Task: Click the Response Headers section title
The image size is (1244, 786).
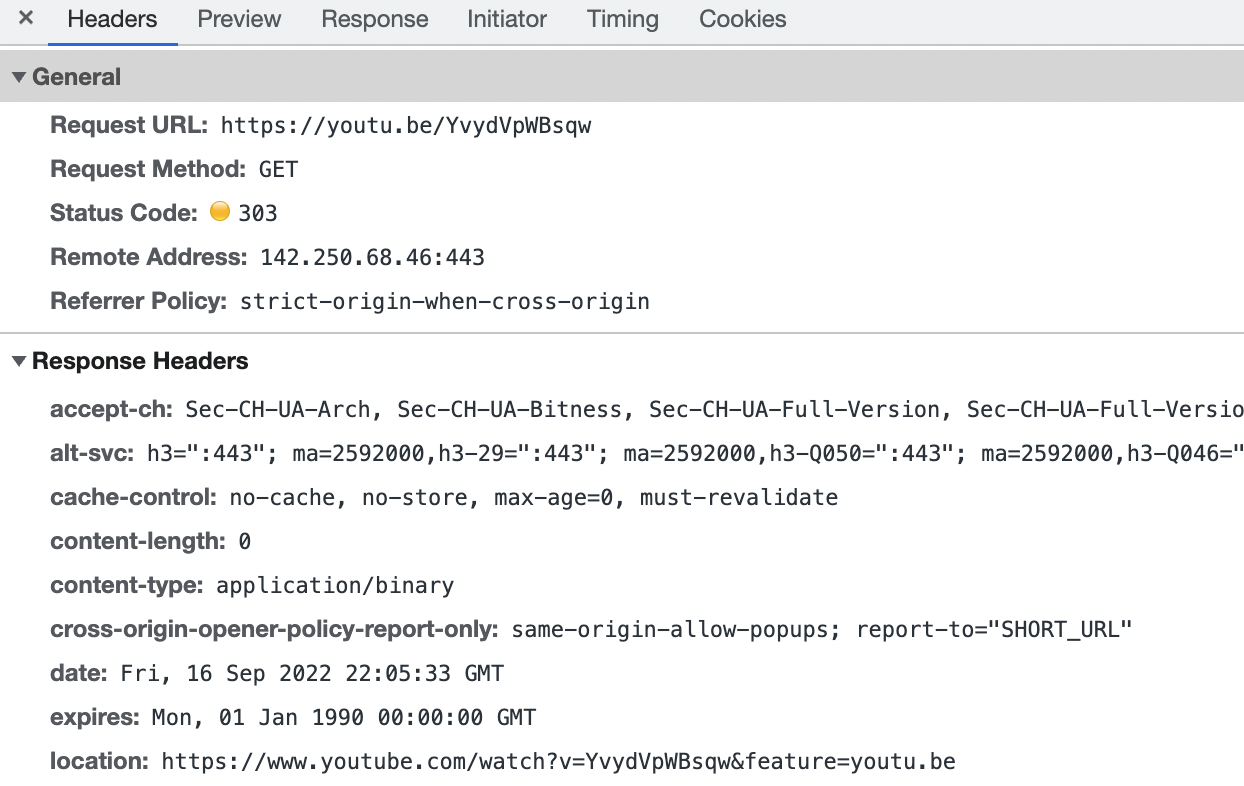Action: pyautogui.click(x=140, y=361)
